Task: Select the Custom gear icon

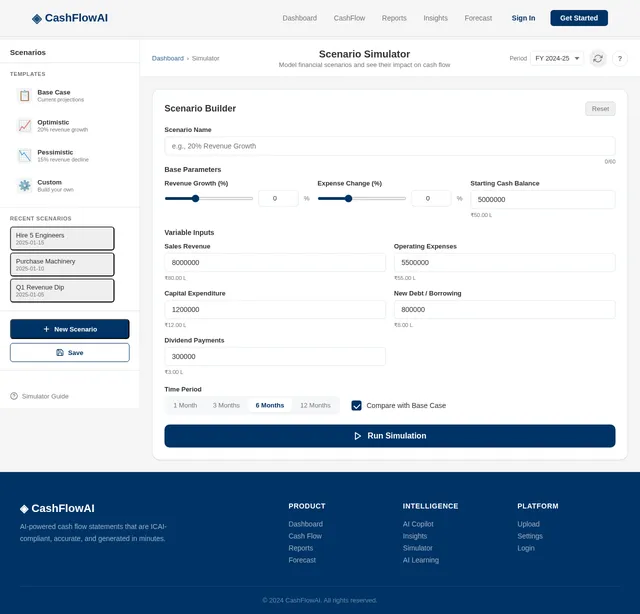Action: pos(24,185)
